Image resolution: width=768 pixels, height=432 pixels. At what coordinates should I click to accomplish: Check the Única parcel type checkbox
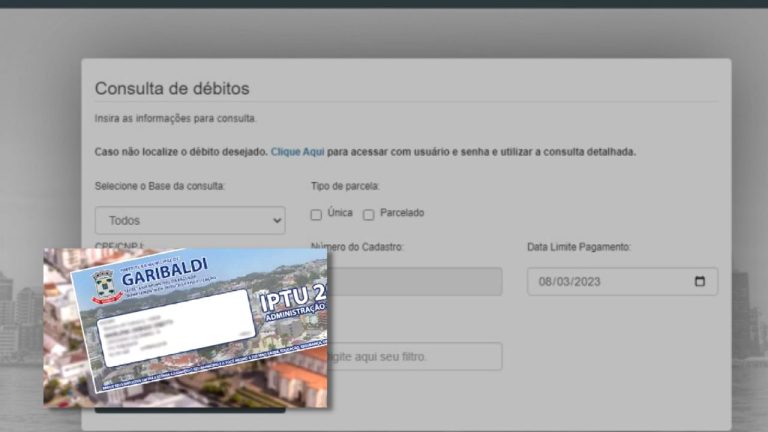point(316,215)
